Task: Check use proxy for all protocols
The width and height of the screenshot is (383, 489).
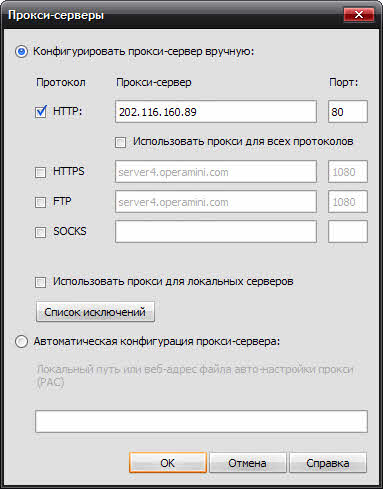Action: (120, 142)
